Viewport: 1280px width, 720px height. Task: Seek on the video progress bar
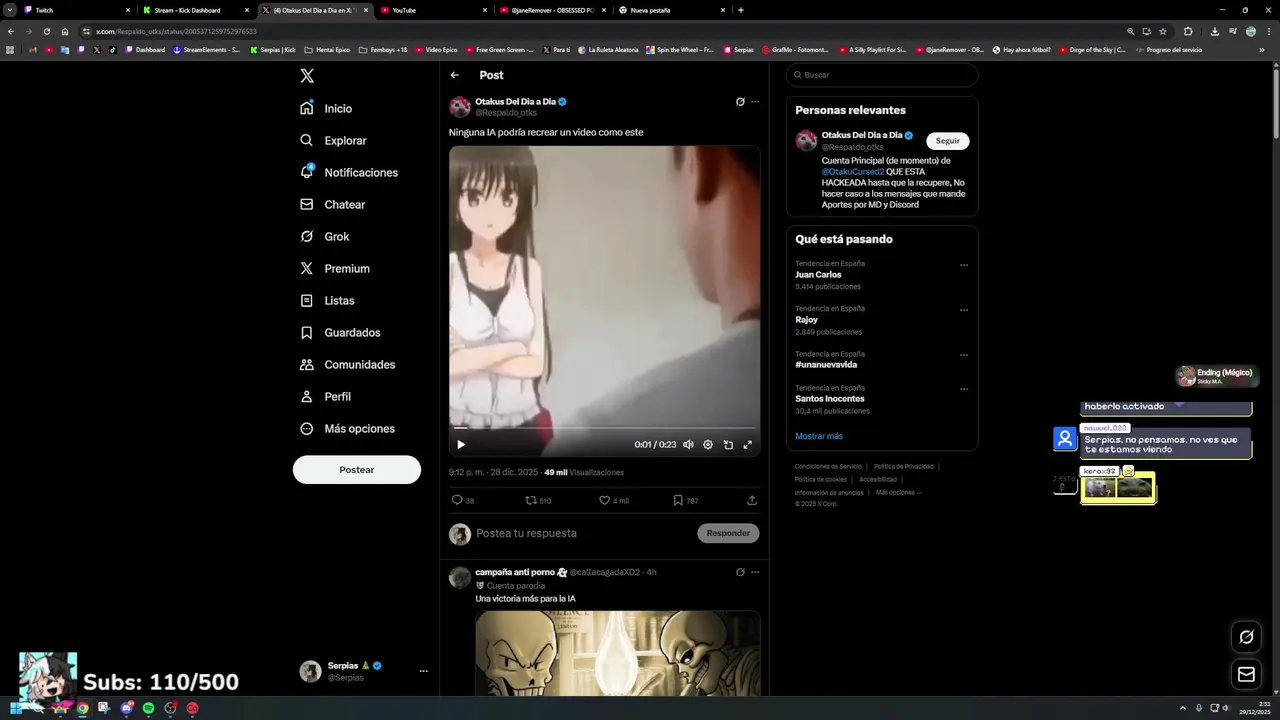(604, 428)
